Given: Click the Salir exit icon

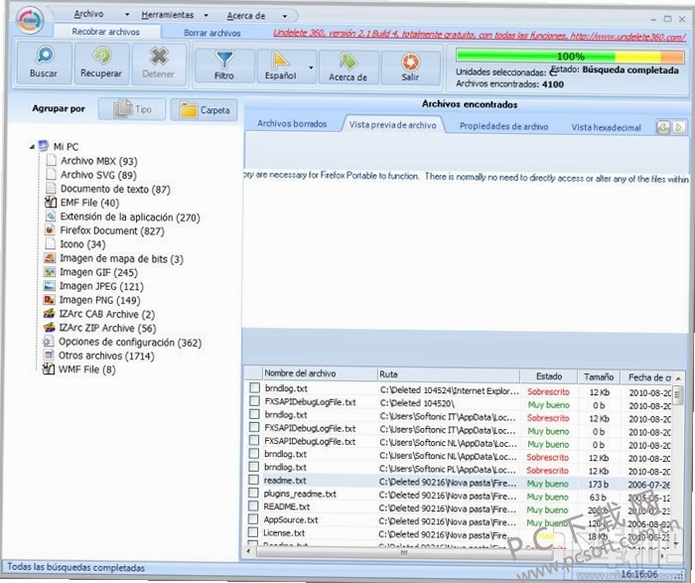Looking at the screenshot, I should pos(410,62).
